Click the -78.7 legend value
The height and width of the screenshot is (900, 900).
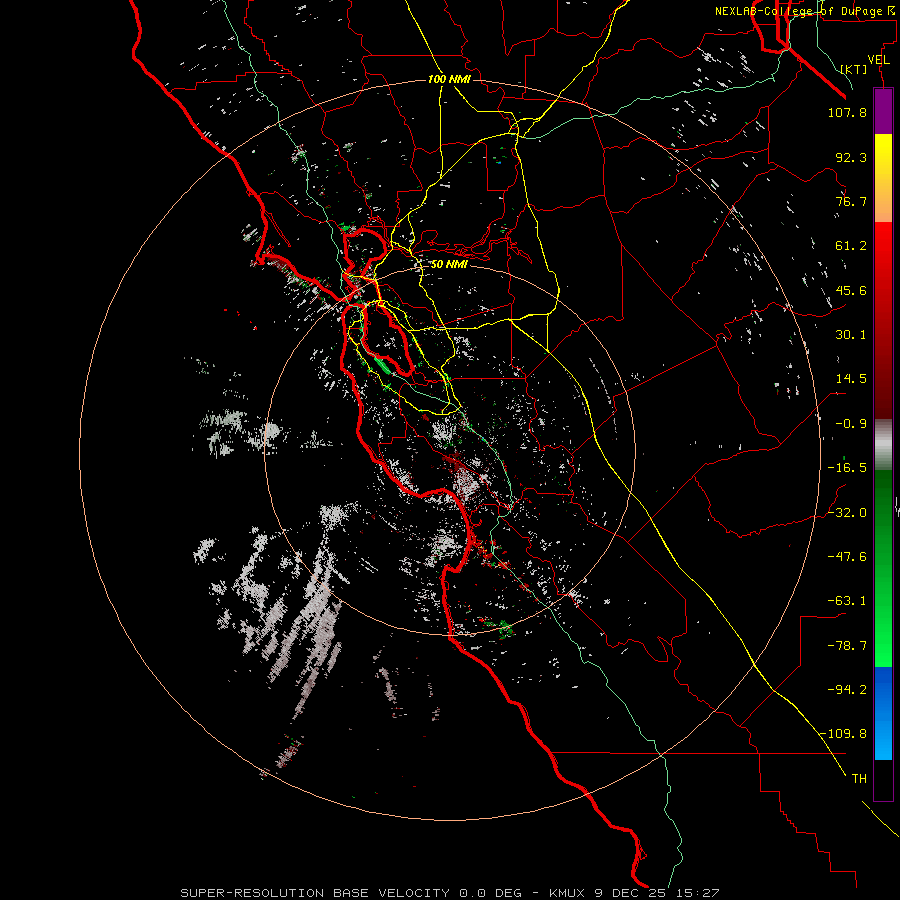click(x=847, y=646)
